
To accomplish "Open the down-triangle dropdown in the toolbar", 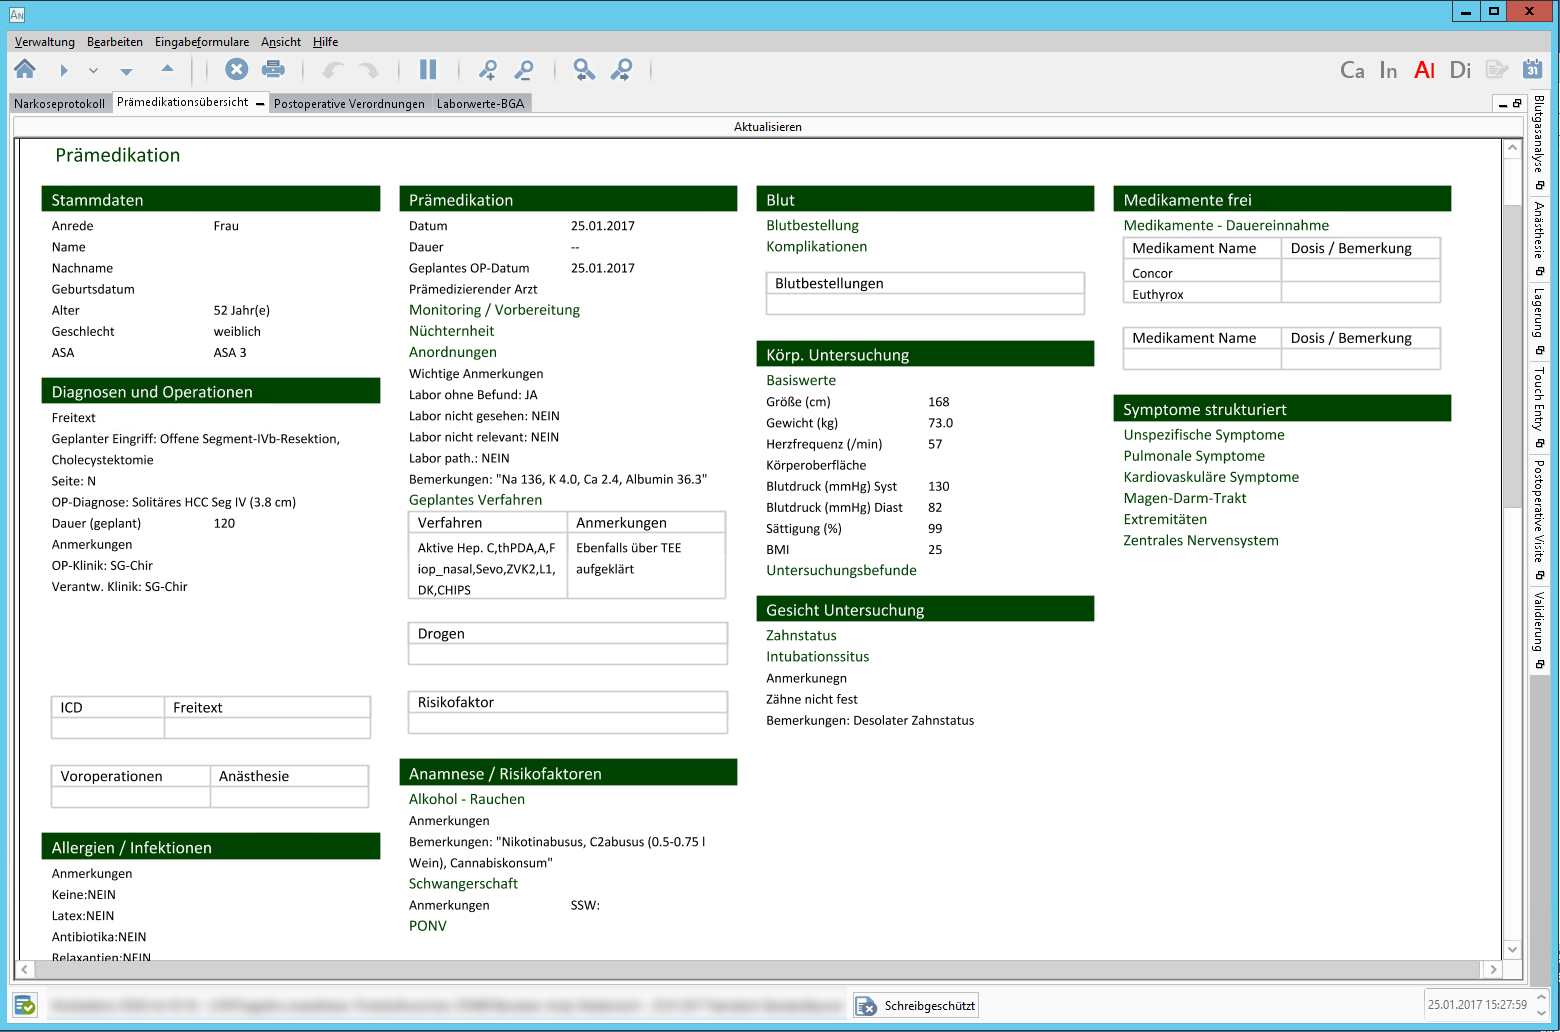I will coord(126,71).
